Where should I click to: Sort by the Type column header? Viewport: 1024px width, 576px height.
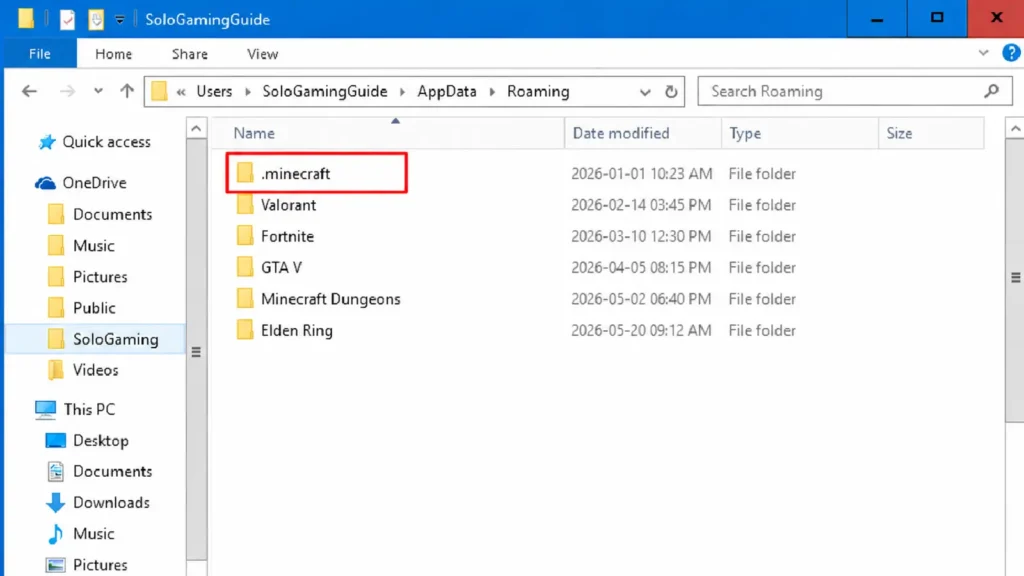(800, 133)
